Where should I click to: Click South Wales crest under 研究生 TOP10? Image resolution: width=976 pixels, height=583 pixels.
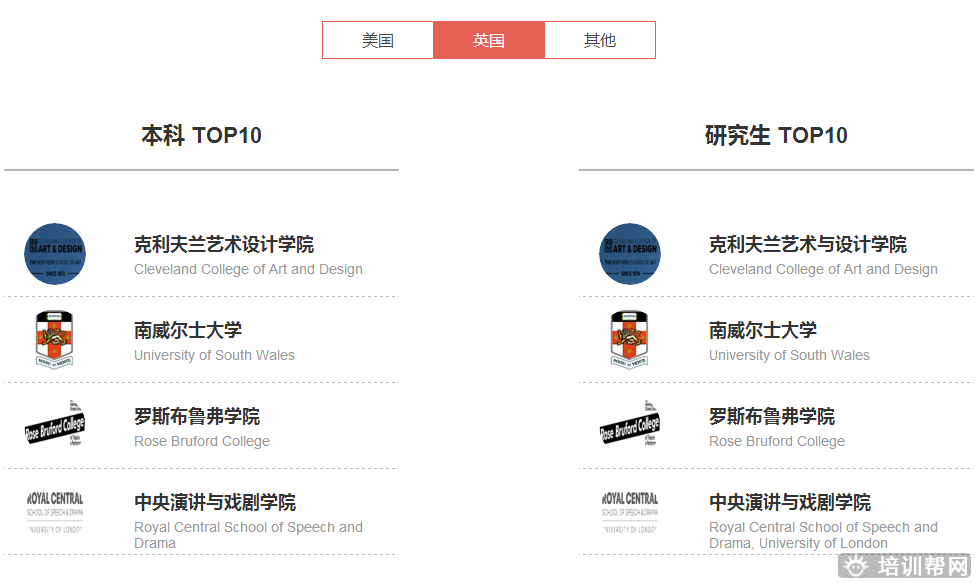click(x=630, y=340)
